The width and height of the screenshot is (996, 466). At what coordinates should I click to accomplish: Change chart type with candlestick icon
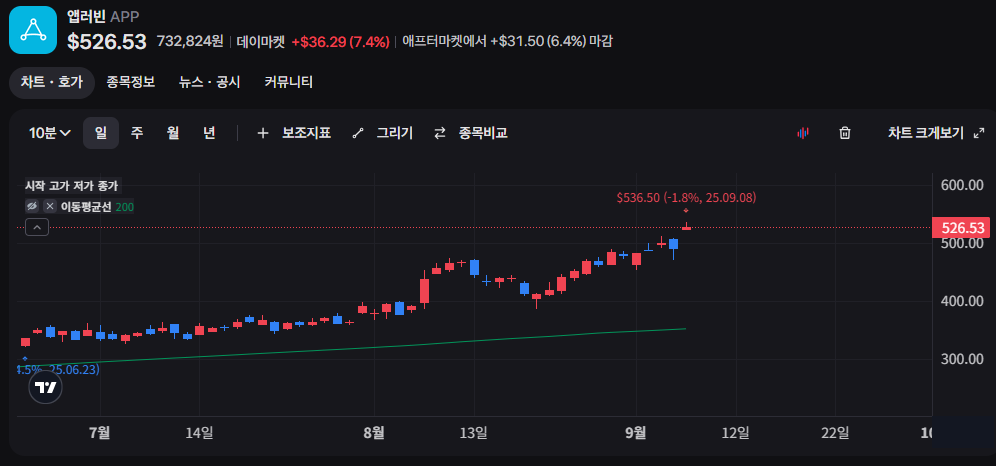(802, 133)
